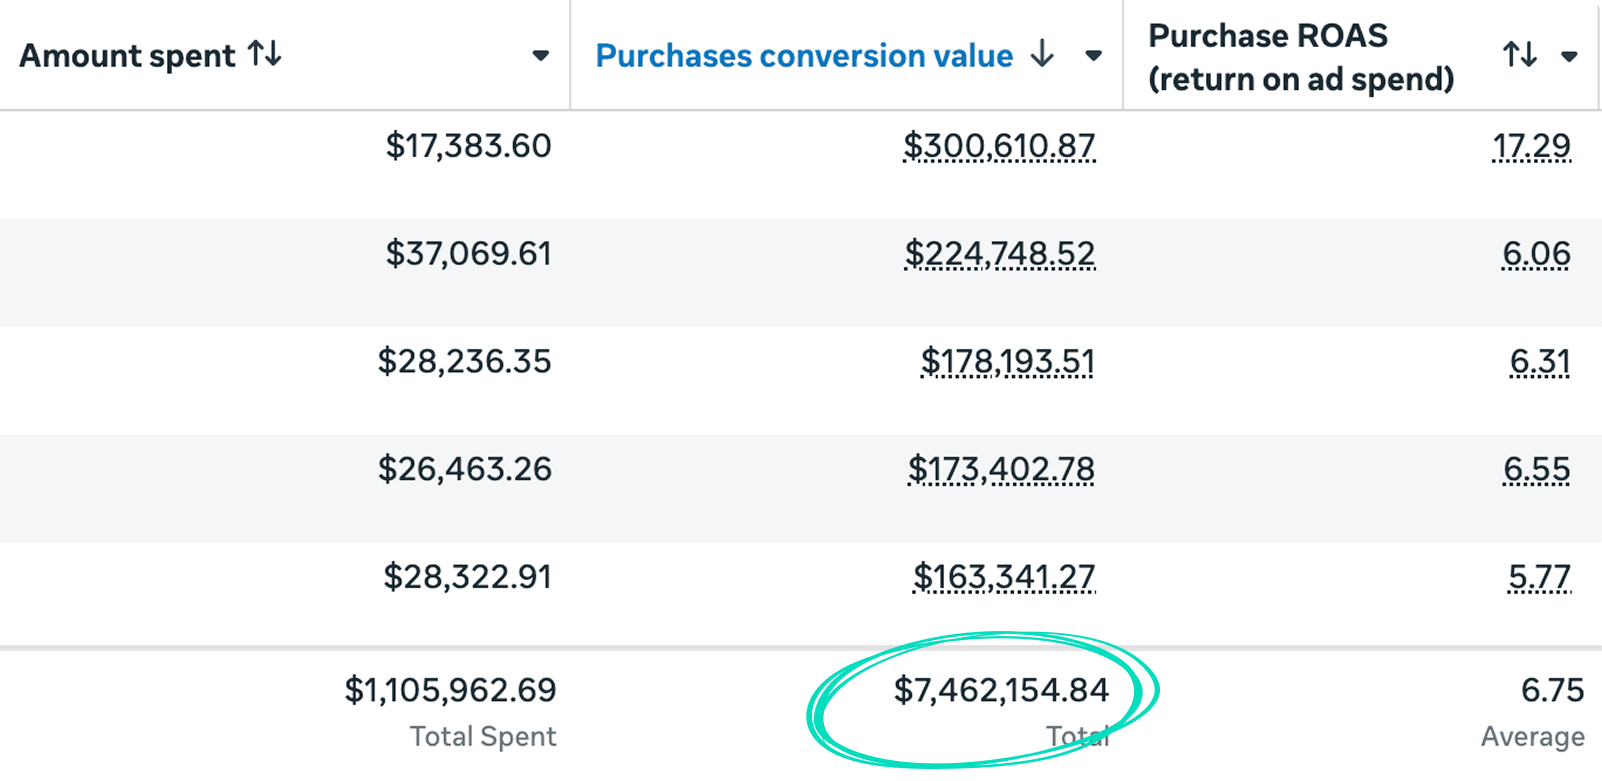Open the 6.06 ROAS value link
Viewport: 1602px width, 781px height.
[1536, 254]
